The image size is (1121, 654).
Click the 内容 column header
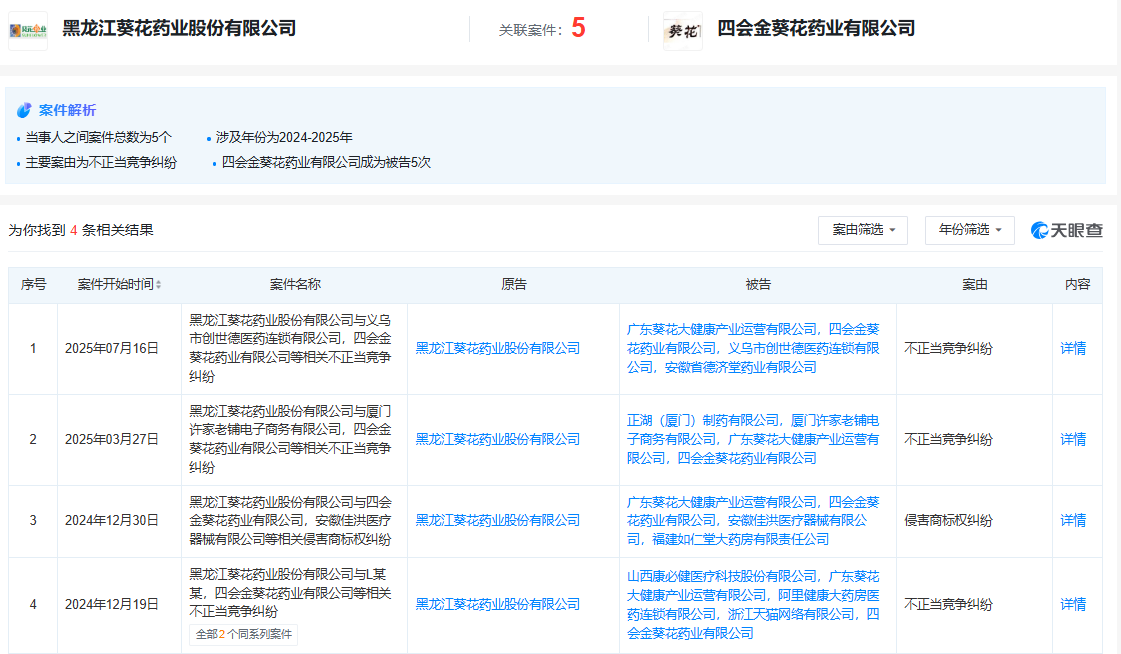[x=1077, y=284]
